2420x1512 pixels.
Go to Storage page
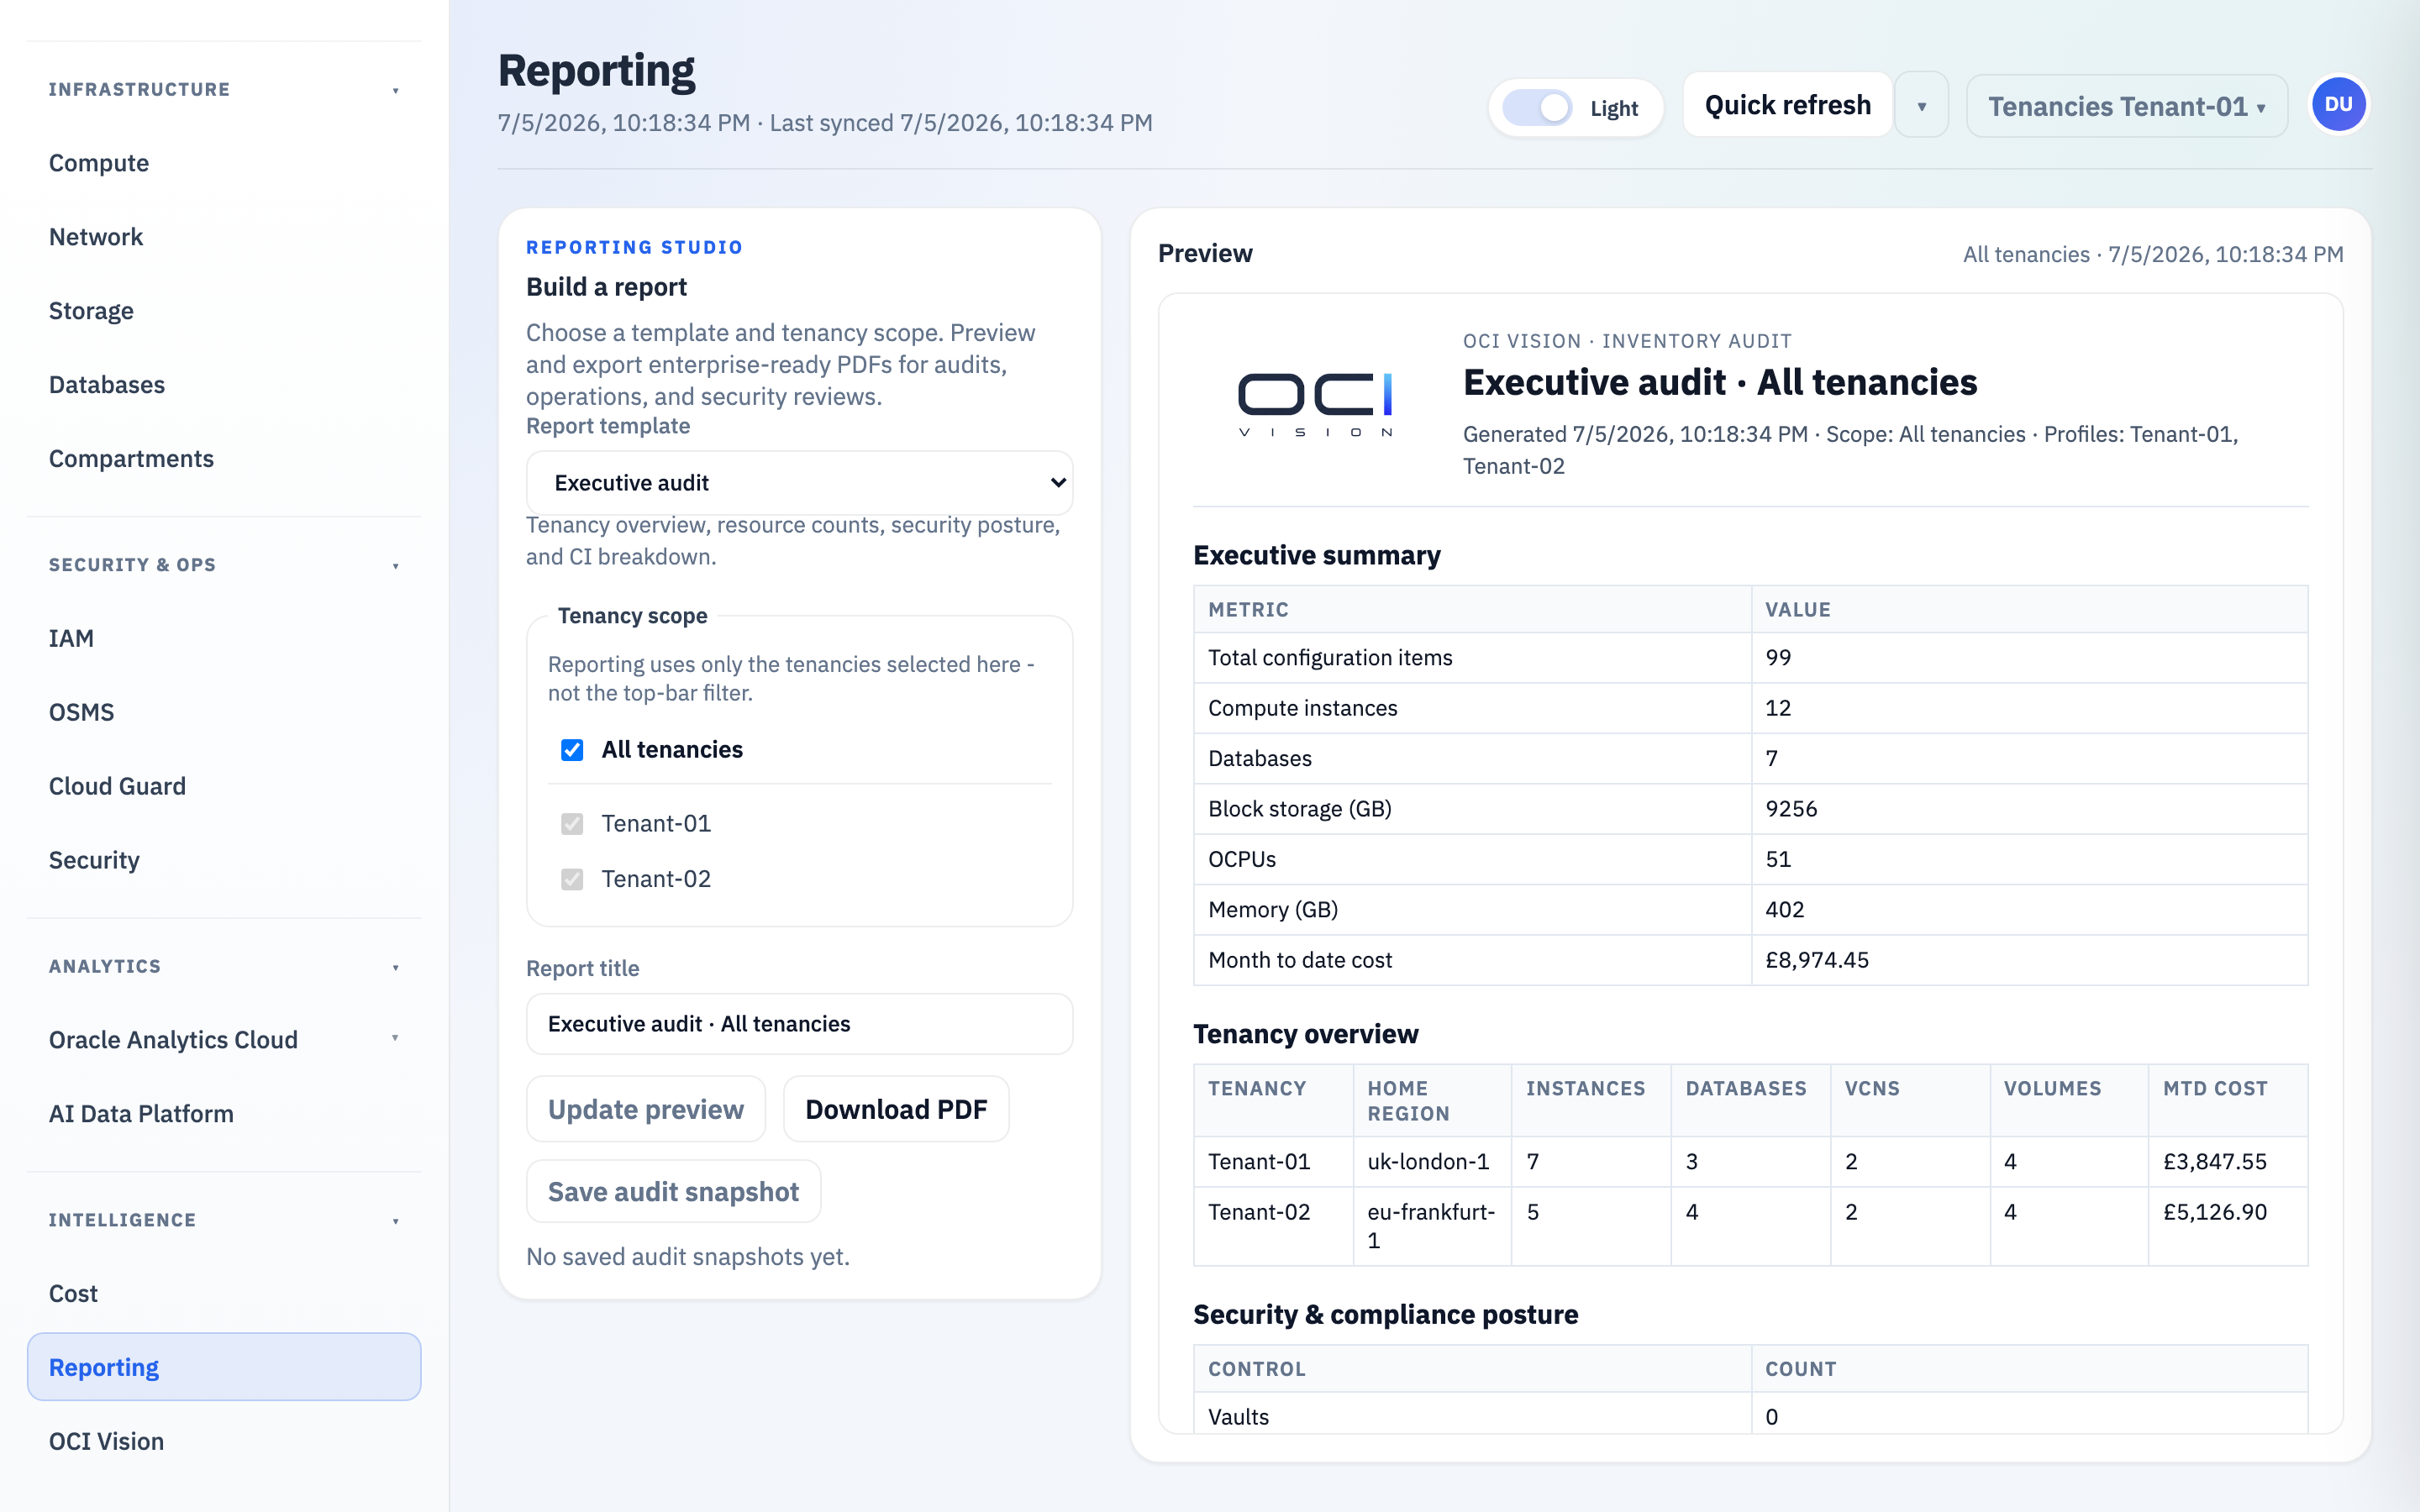pos(224,311)
